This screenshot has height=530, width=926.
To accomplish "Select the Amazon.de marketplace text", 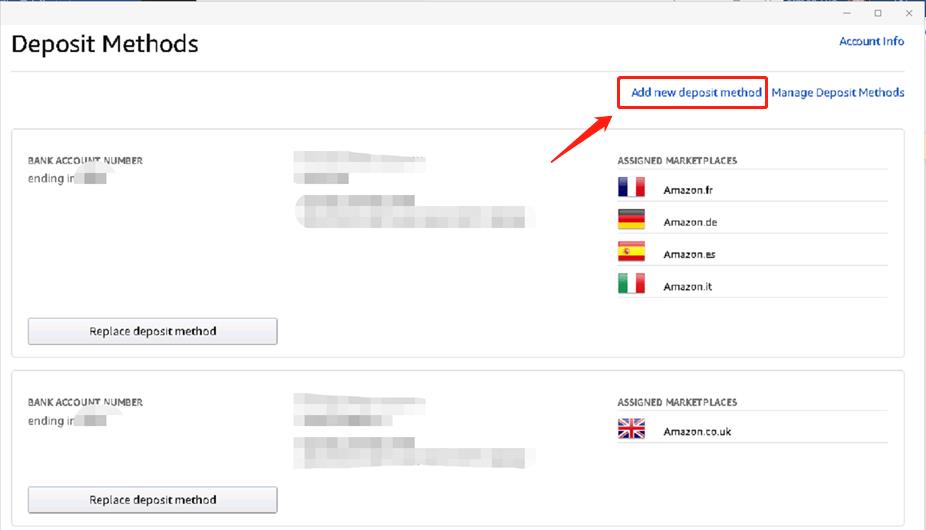I will coord(690,222).
